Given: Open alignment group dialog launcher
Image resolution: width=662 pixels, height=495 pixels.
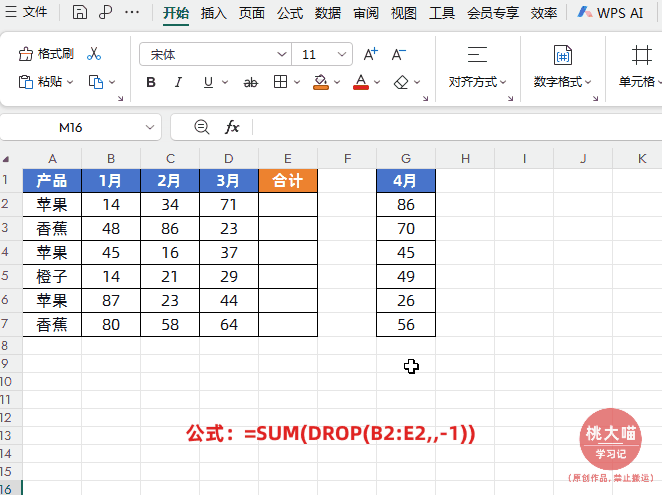Looking at the screenshot, I should pyautogui.click(x=510, y=98).
